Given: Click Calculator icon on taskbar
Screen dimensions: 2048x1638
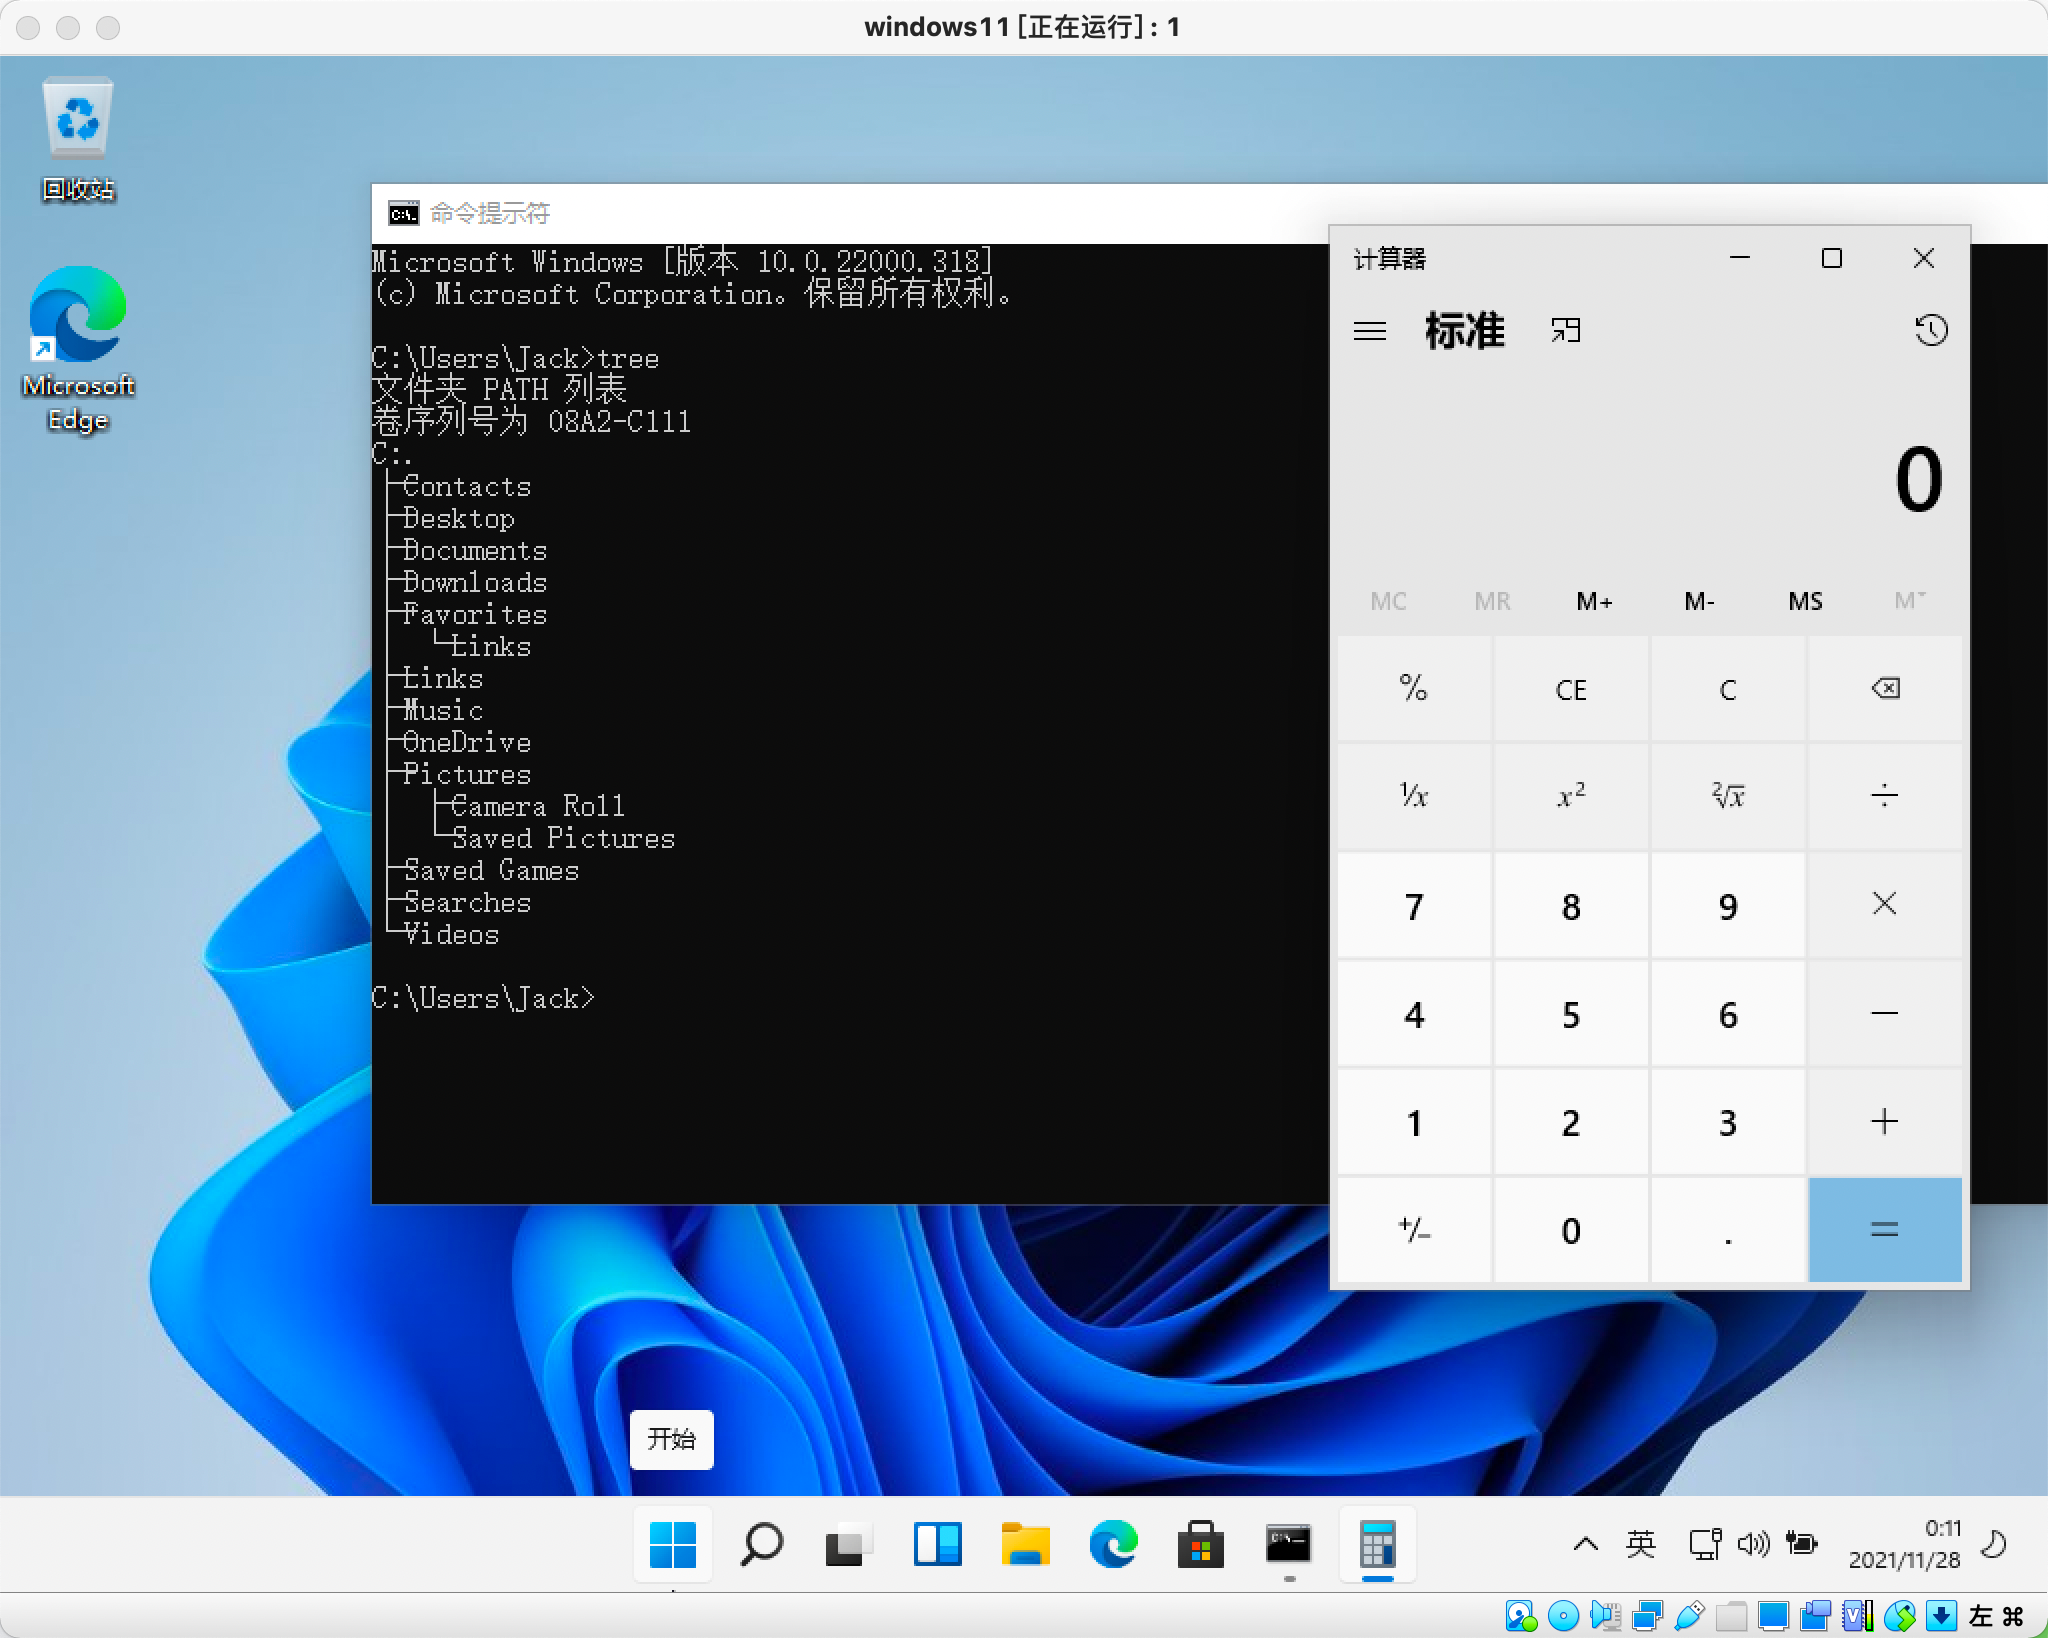Looking at the screenshot, I should coord(1377,1545).
